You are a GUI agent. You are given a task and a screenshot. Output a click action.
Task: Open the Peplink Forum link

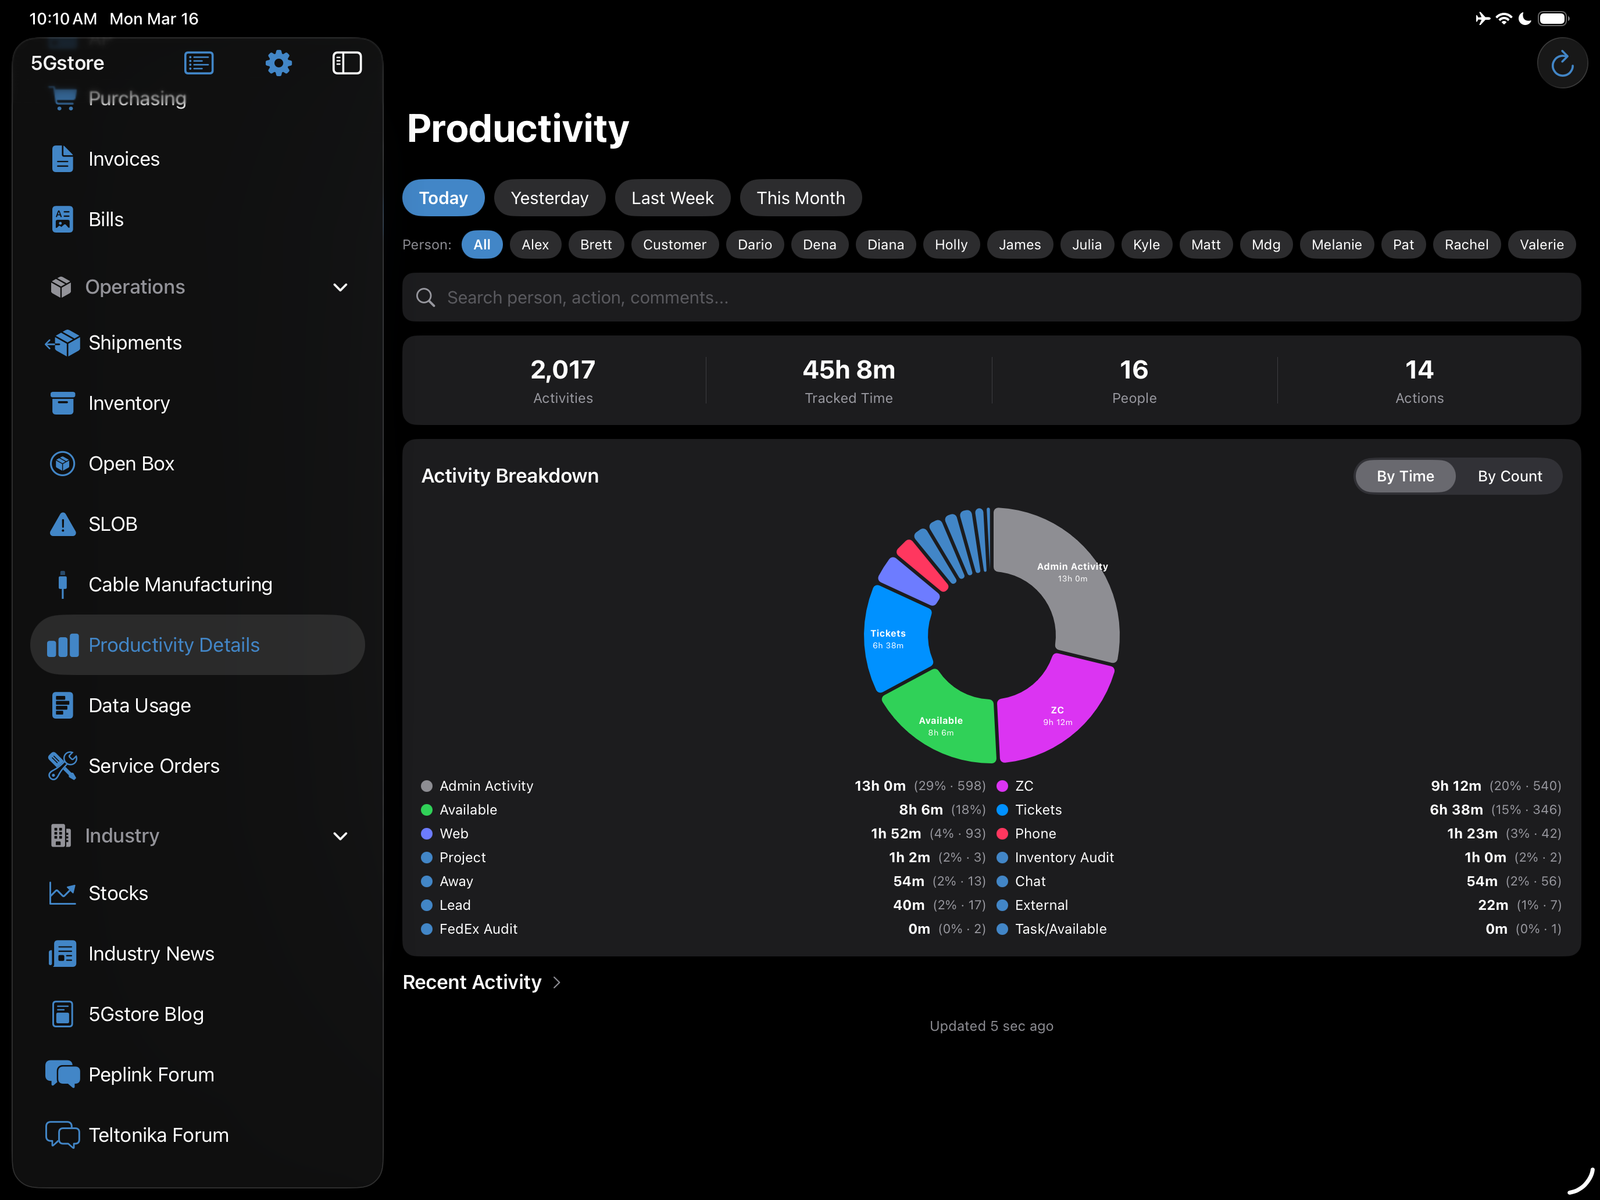point(150,1074)
